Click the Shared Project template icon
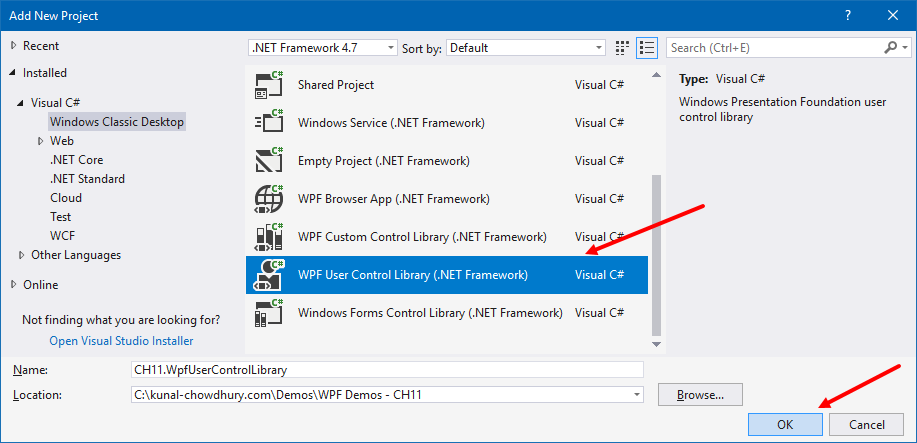 click(270, 85)
